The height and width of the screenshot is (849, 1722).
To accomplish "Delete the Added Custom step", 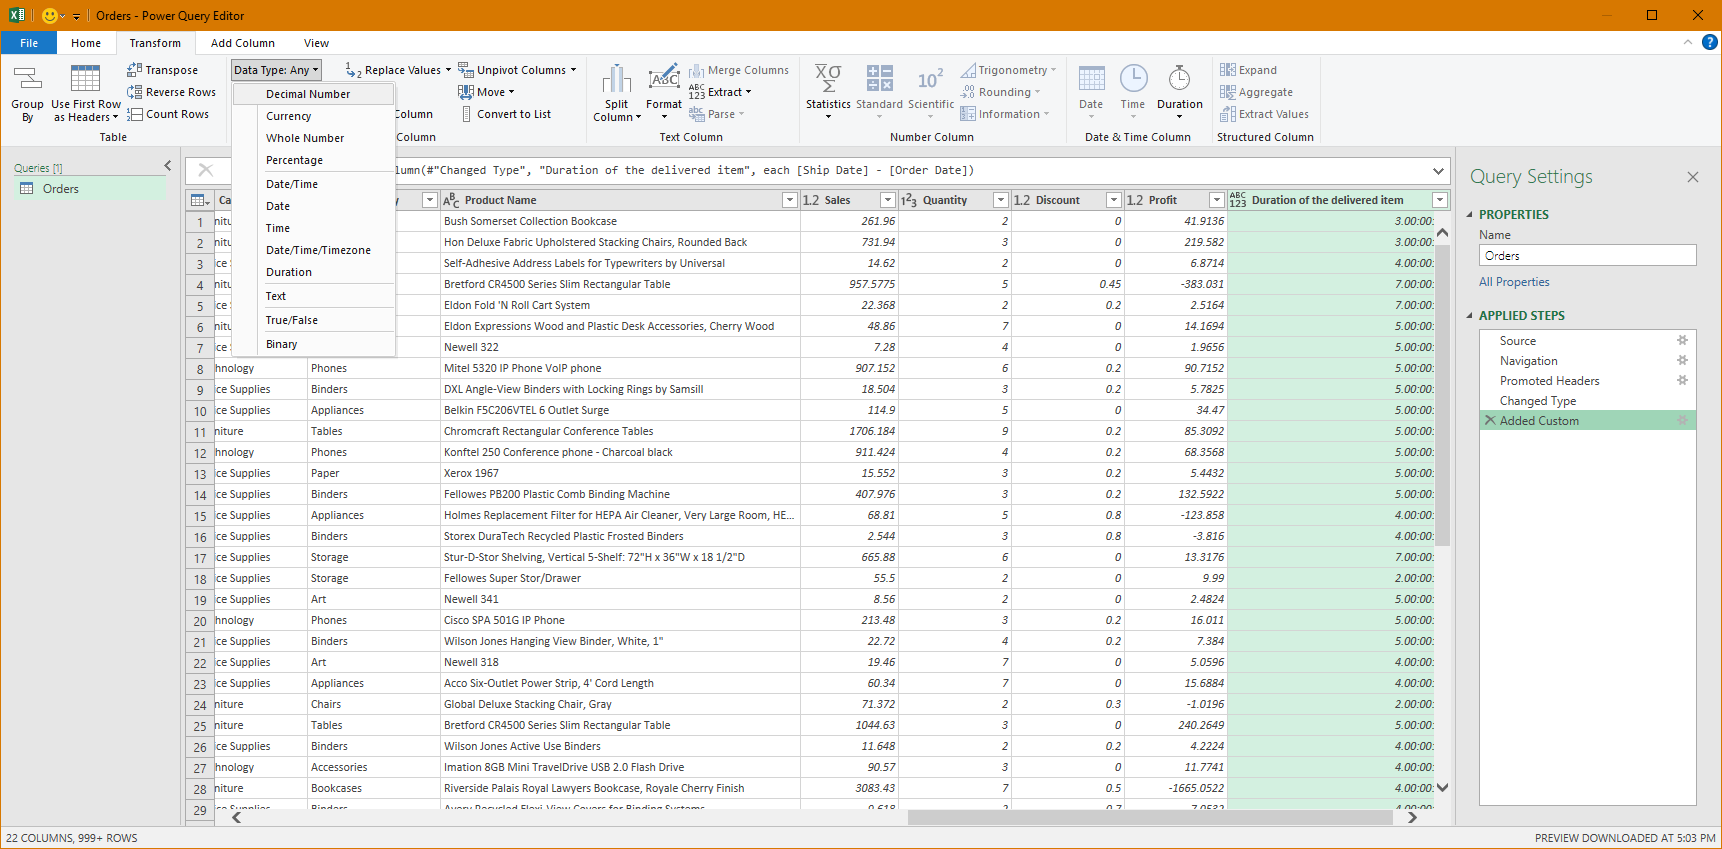I will point(1490,421).
